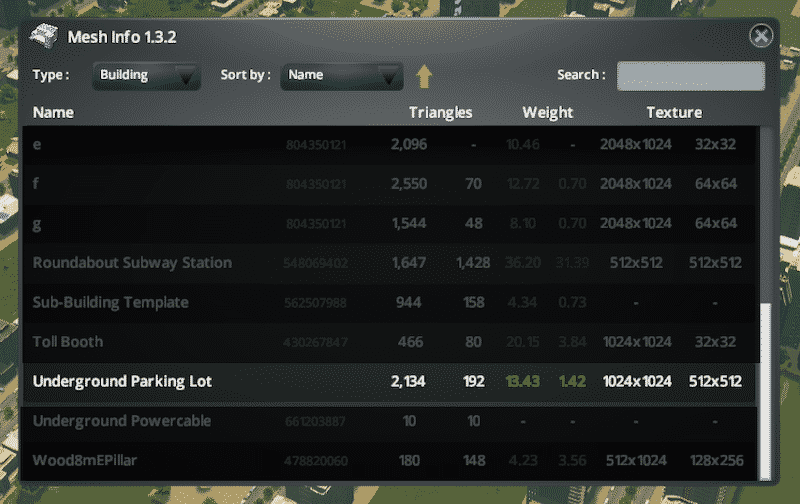
Task: Select the row named g
Action: (x=37, y=224)
